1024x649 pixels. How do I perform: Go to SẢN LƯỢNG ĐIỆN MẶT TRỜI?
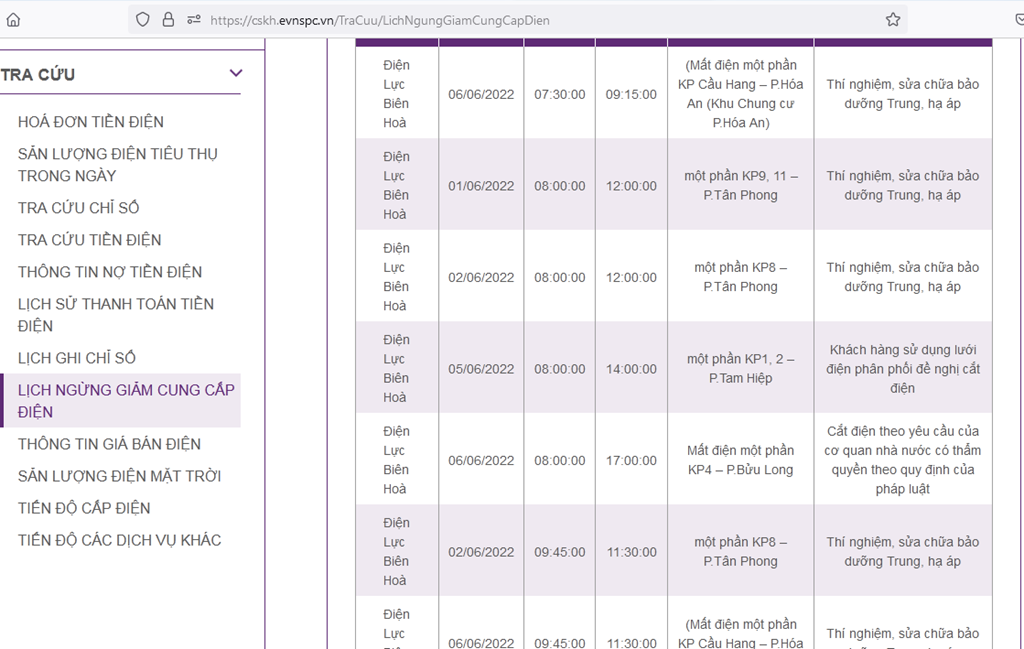click(x=120, y=476)
